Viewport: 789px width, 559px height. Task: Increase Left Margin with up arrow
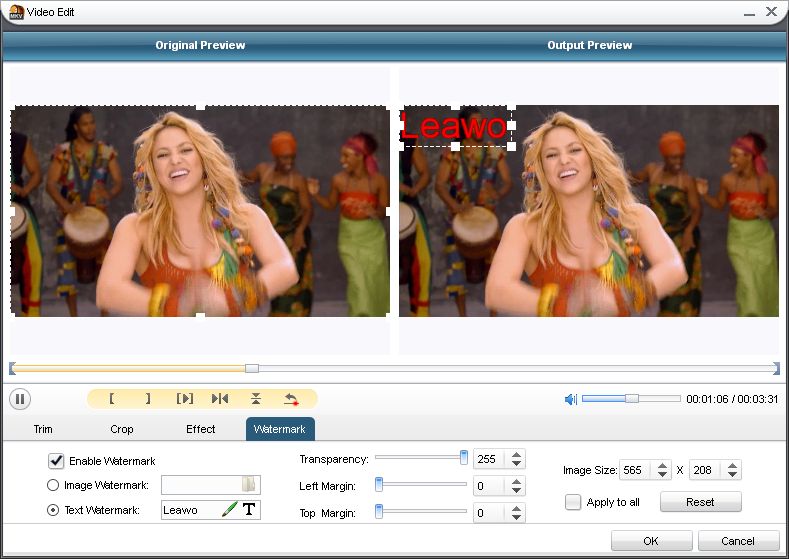click(x=517, y=482)
